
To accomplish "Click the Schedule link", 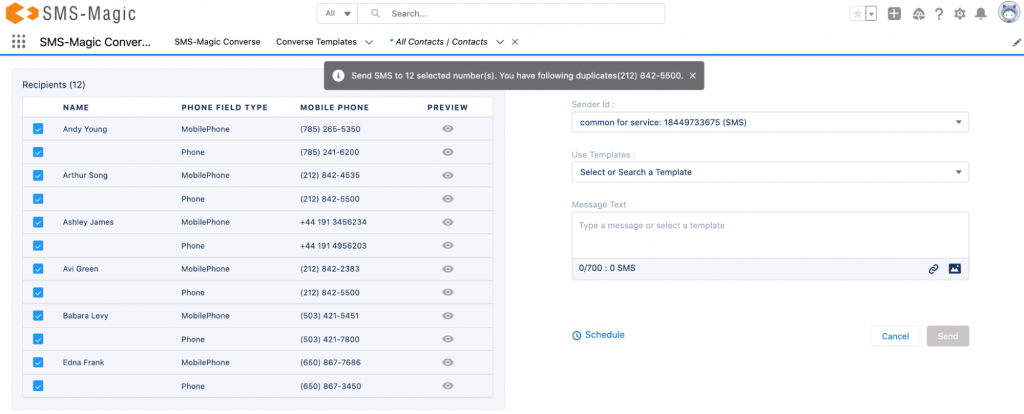I will pyautogui.click(x=598, y=335).
